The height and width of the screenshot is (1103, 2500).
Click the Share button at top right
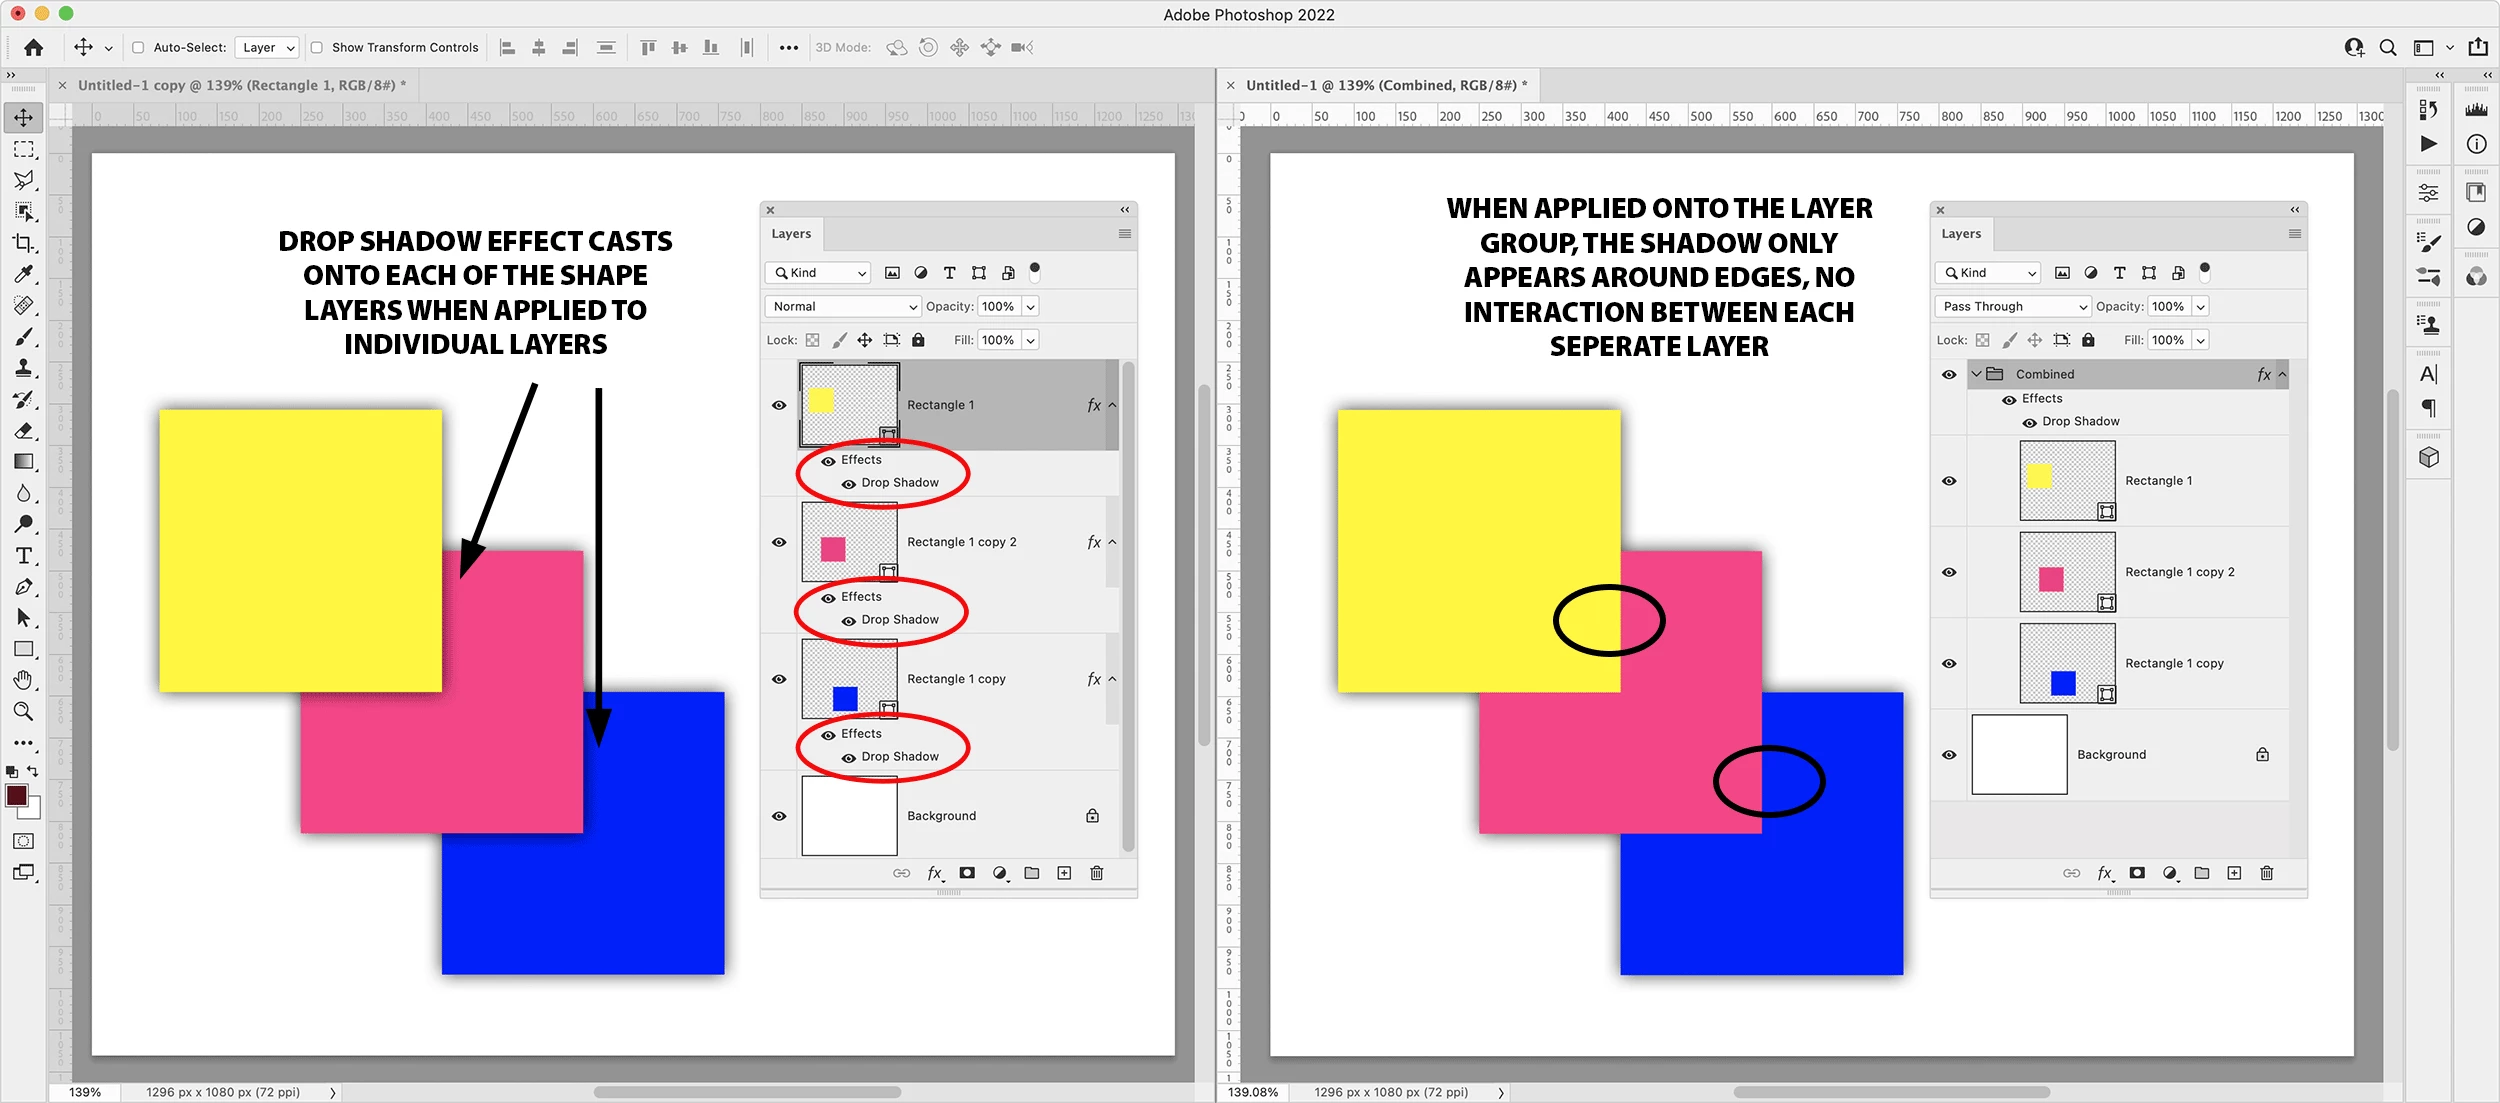[2478, 47]
